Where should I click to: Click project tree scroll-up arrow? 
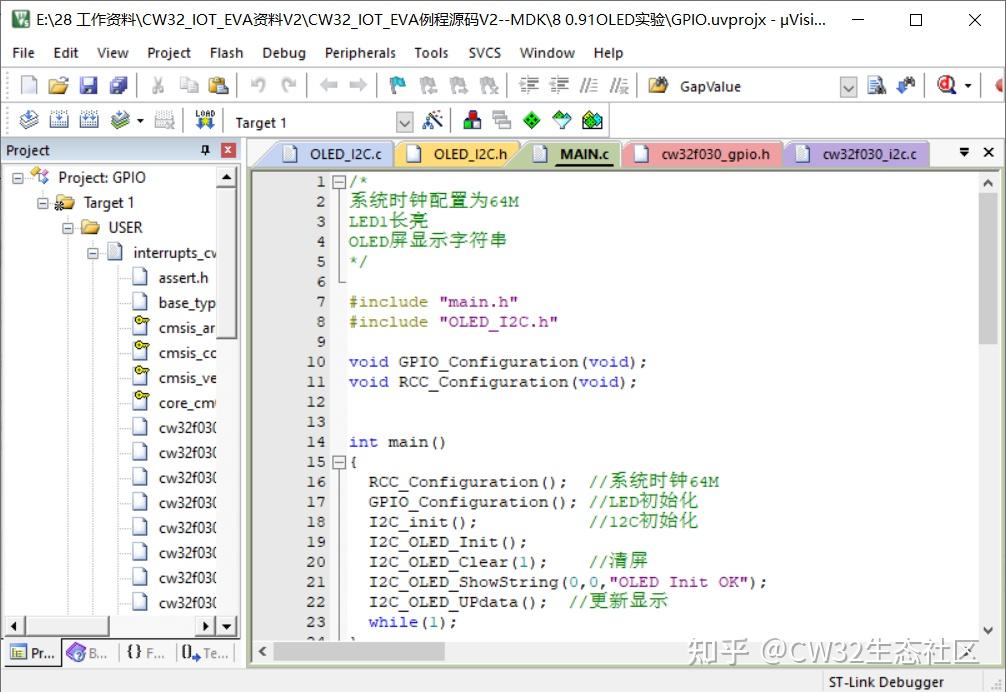[226, 177]
